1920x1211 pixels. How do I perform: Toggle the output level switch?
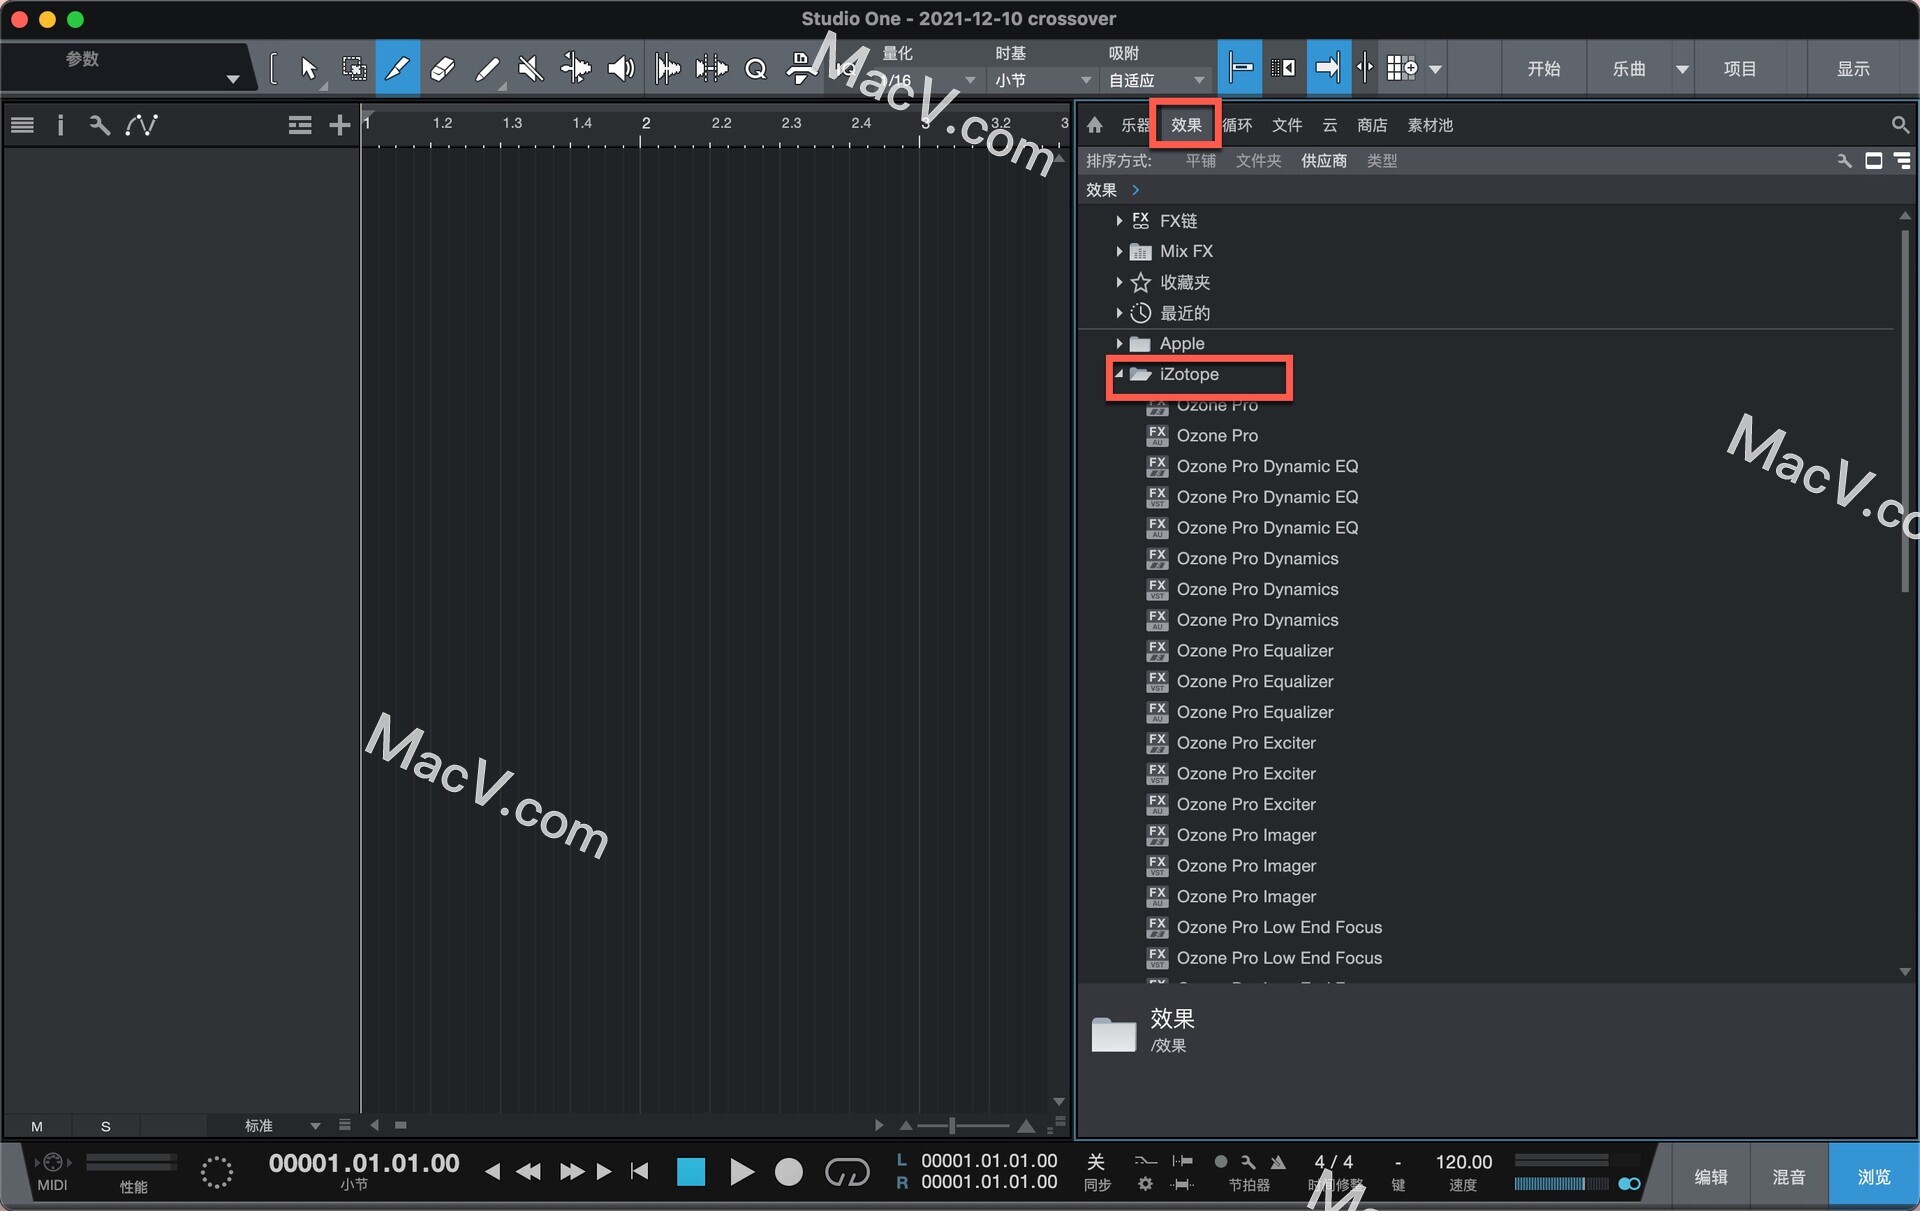(x=1629, y=1184)
